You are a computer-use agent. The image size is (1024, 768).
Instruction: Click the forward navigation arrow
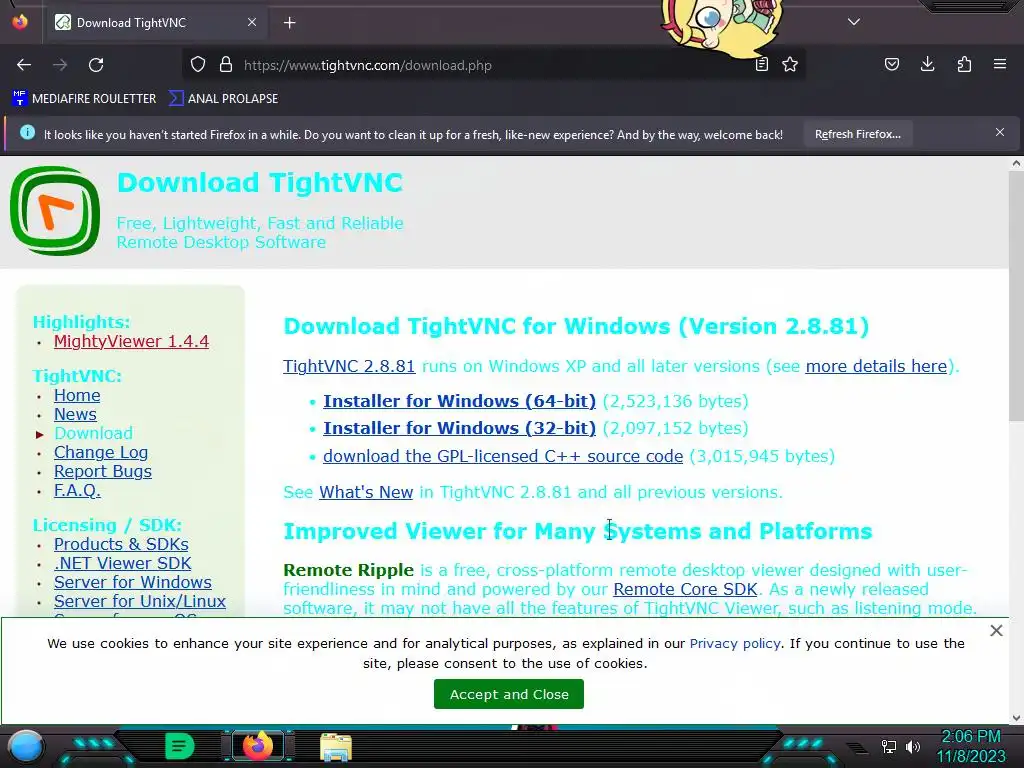tap(60, 65)
